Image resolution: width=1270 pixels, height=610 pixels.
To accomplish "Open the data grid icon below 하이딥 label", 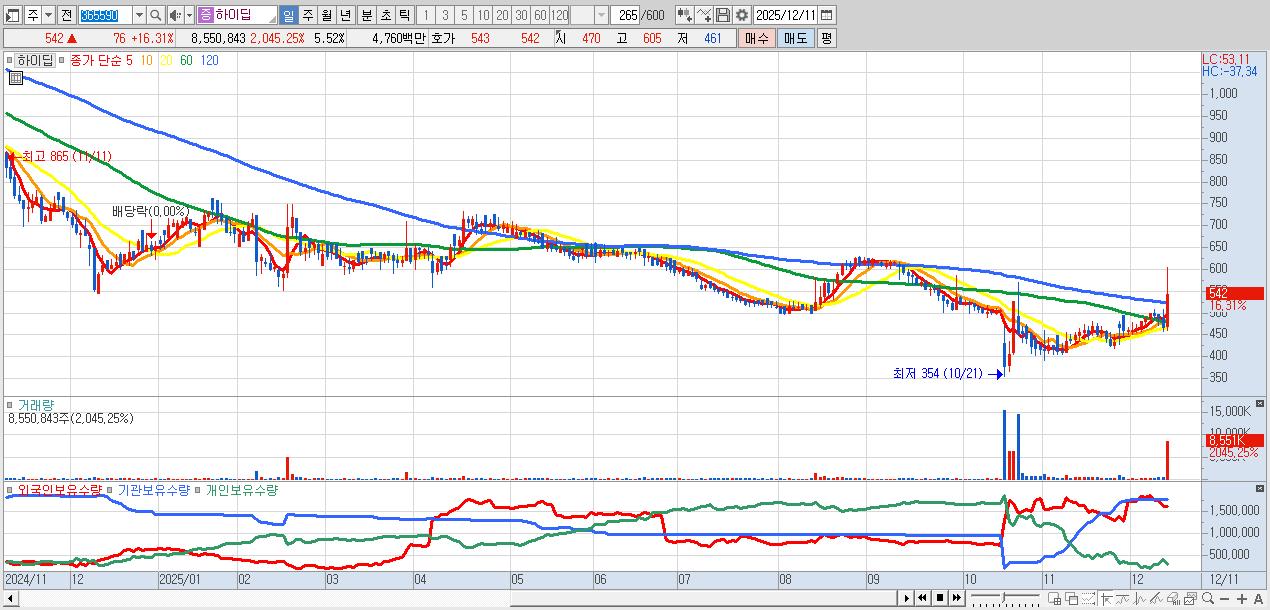I will point(15,78).
